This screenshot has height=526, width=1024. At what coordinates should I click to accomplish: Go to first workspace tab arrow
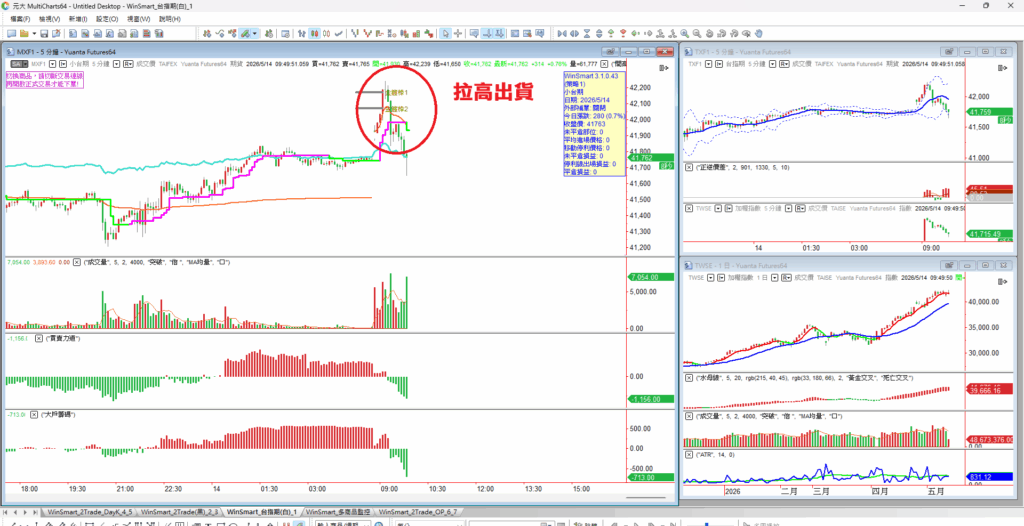(x=7, y=512)
